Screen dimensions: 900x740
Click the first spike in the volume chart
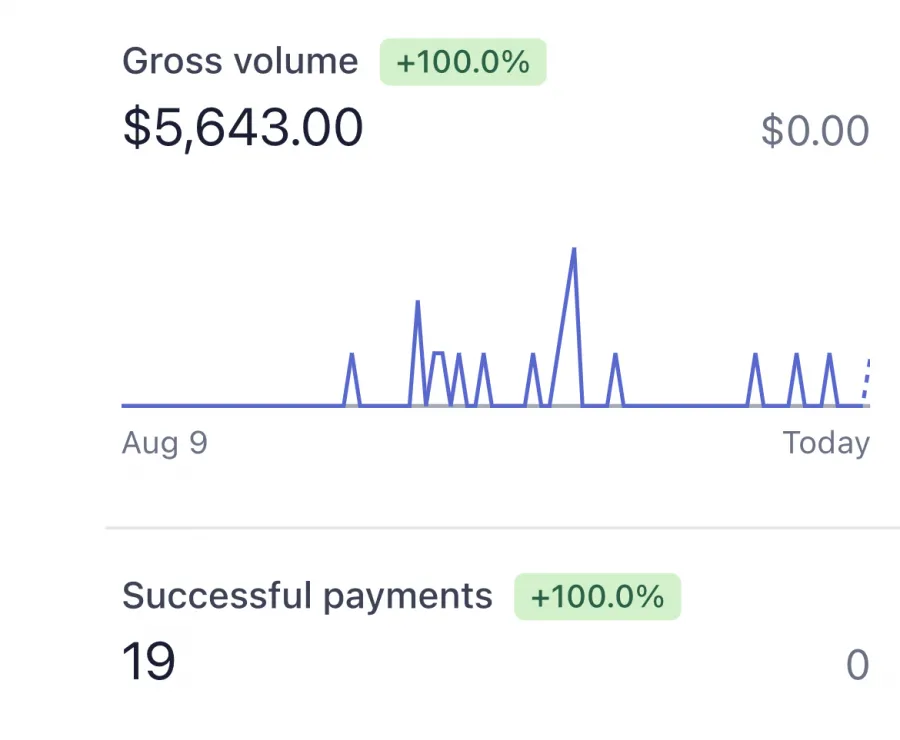point(352,355)
